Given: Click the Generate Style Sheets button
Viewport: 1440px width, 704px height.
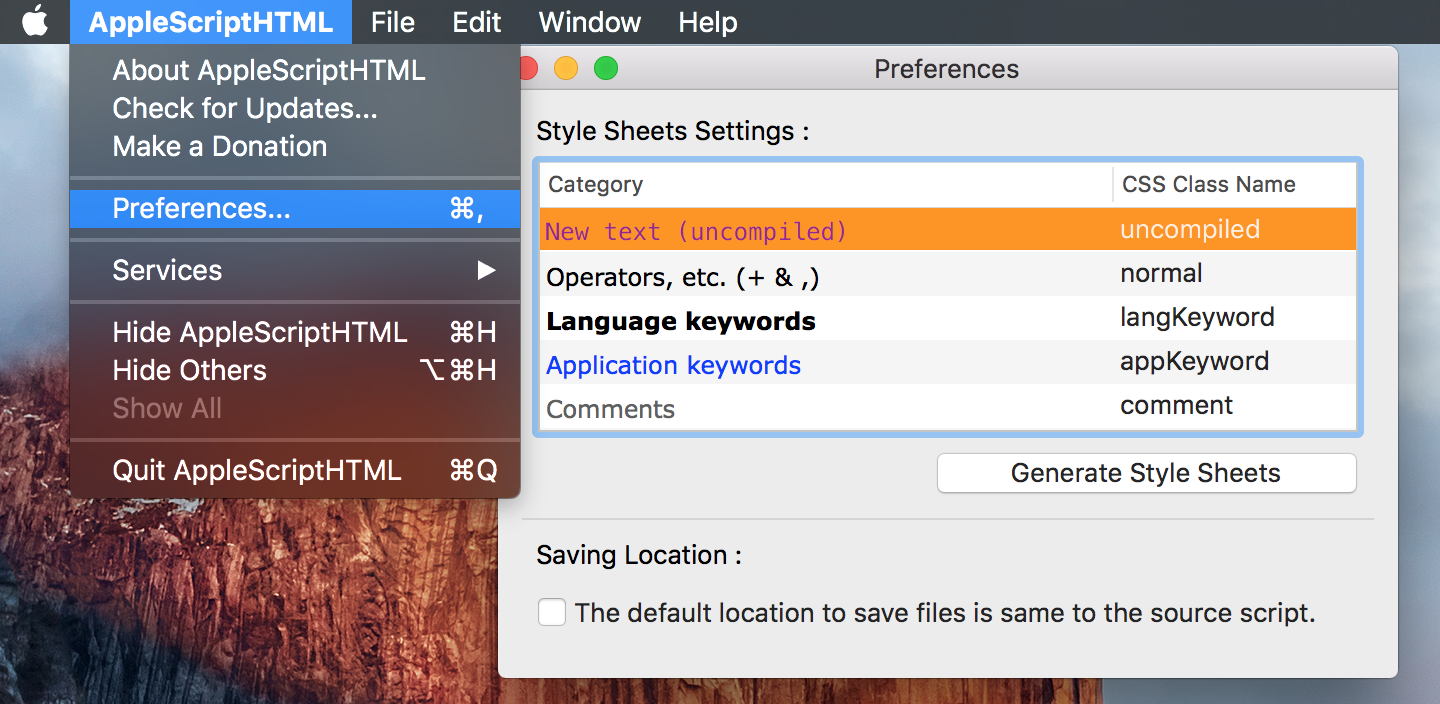Looking at the screenshot, I should [1146, 473].
